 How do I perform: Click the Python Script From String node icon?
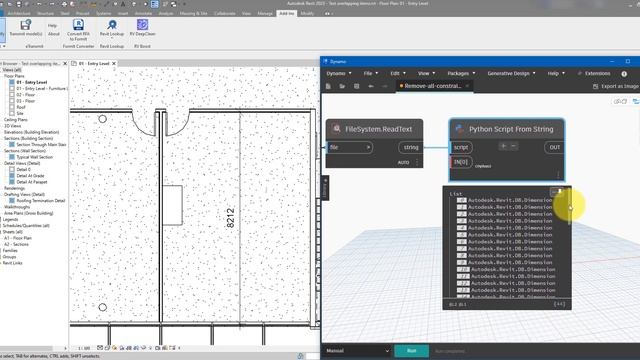coord(460,129)
